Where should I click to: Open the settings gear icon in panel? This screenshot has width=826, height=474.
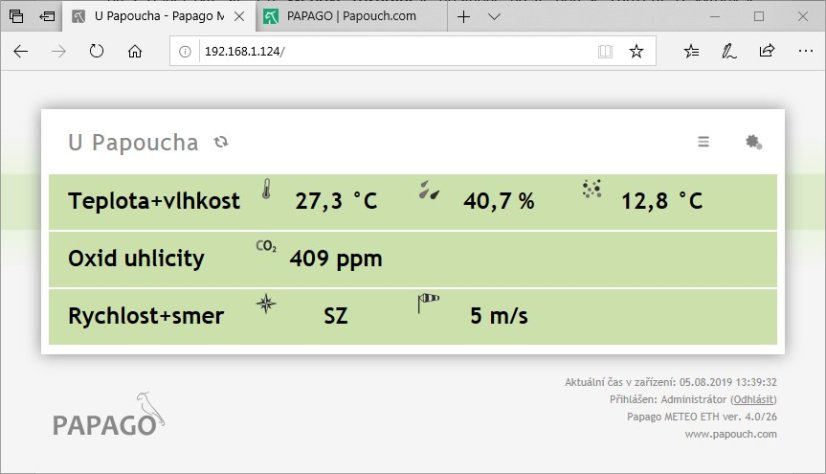(x=754, y=142)
